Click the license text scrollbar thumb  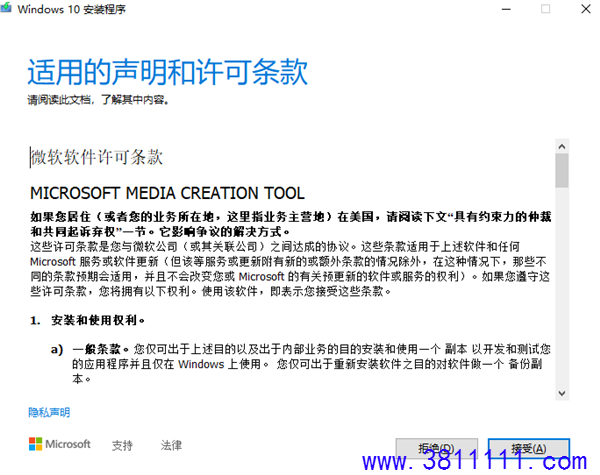point(562,171)
